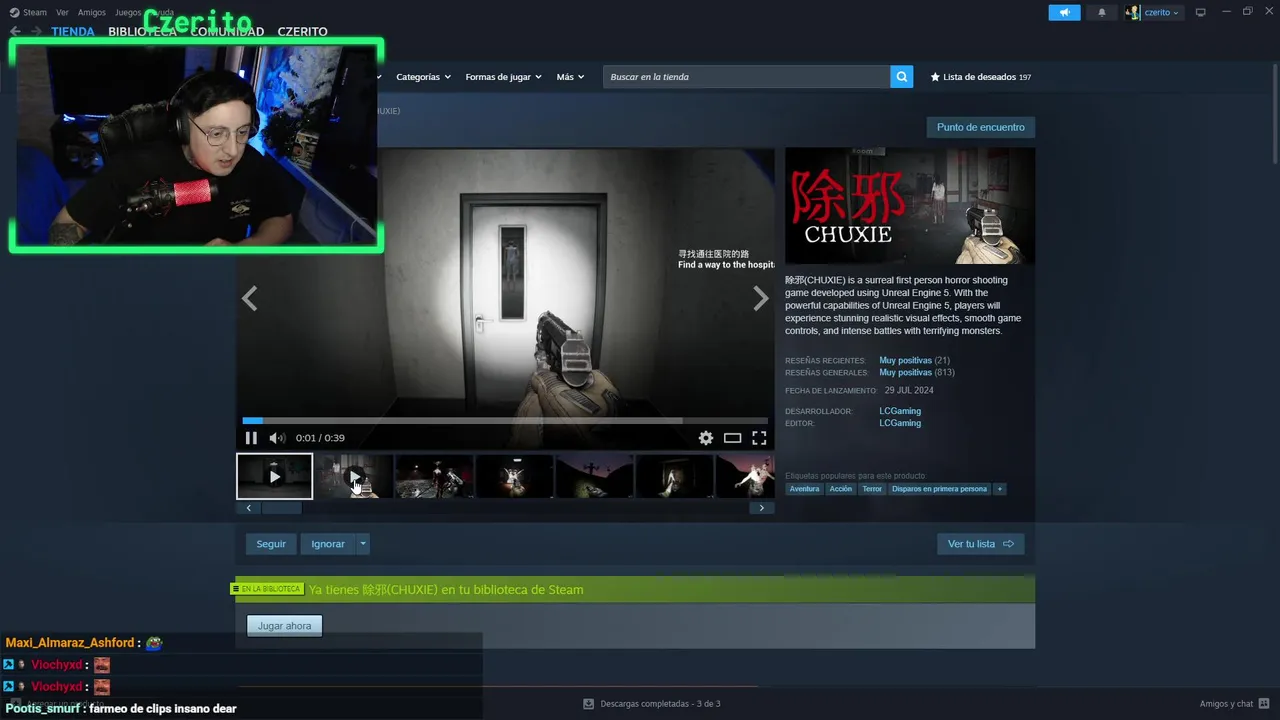The image size is (1280, 720).
Task: Click the Jugar ahora button
Action: pyautogui.click(x=284, y=626)
